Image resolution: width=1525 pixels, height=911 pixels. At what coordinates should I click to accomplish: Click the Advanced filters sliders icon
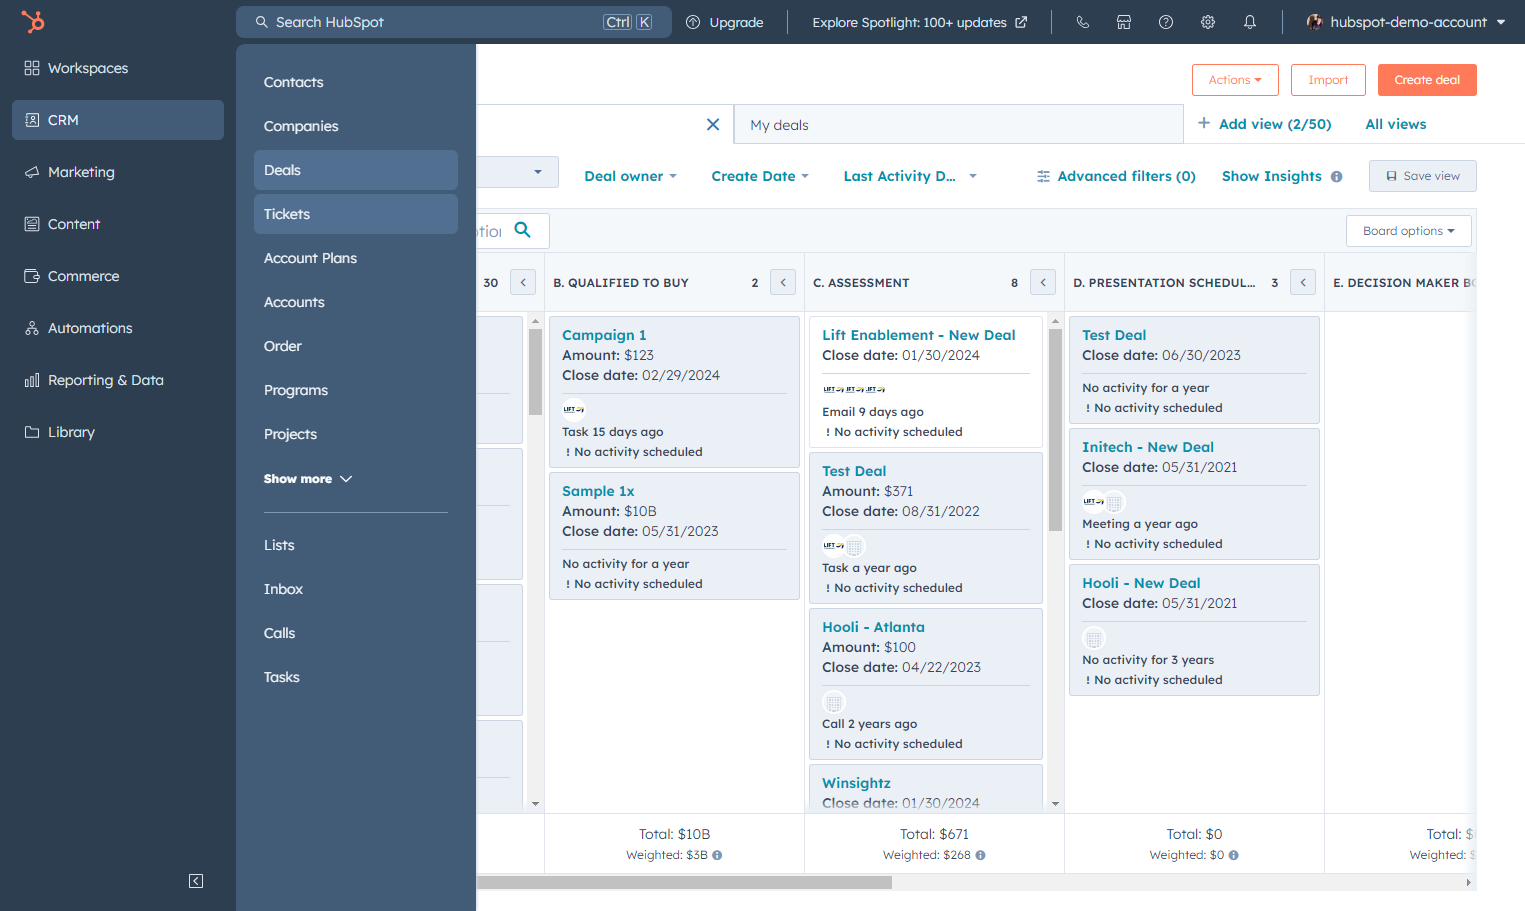pyautogui.click(x=1043, y=177)
